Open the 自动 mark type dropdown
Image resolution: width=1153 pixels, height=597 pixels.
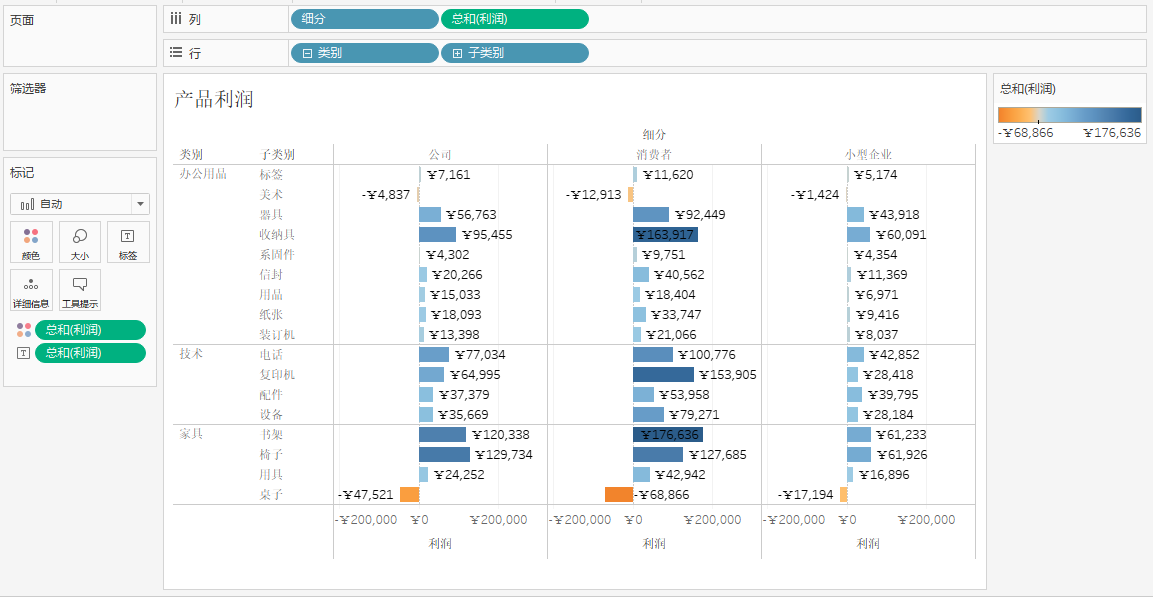(x=140, y=204)
